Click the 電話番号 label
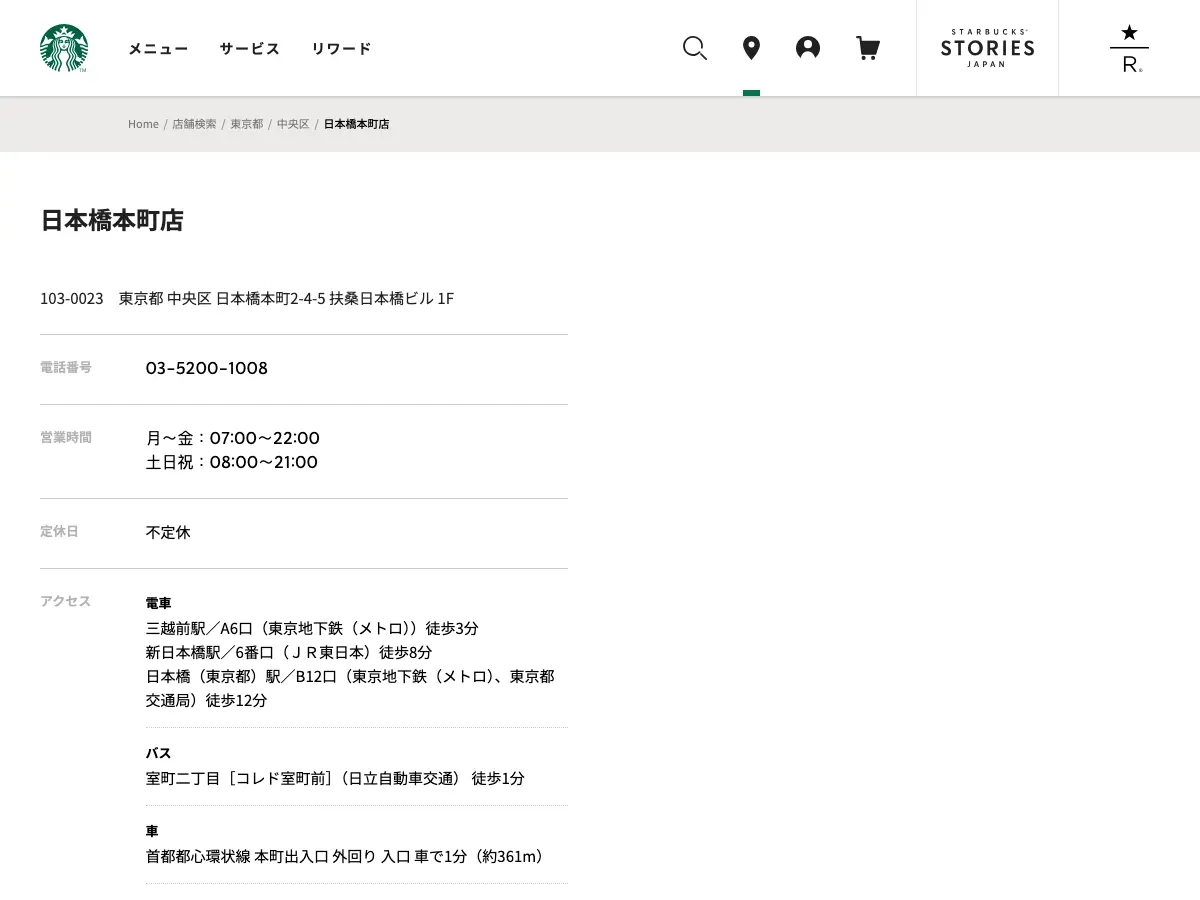This screenshot has width=1200, height=900. [x=66, y=367]
